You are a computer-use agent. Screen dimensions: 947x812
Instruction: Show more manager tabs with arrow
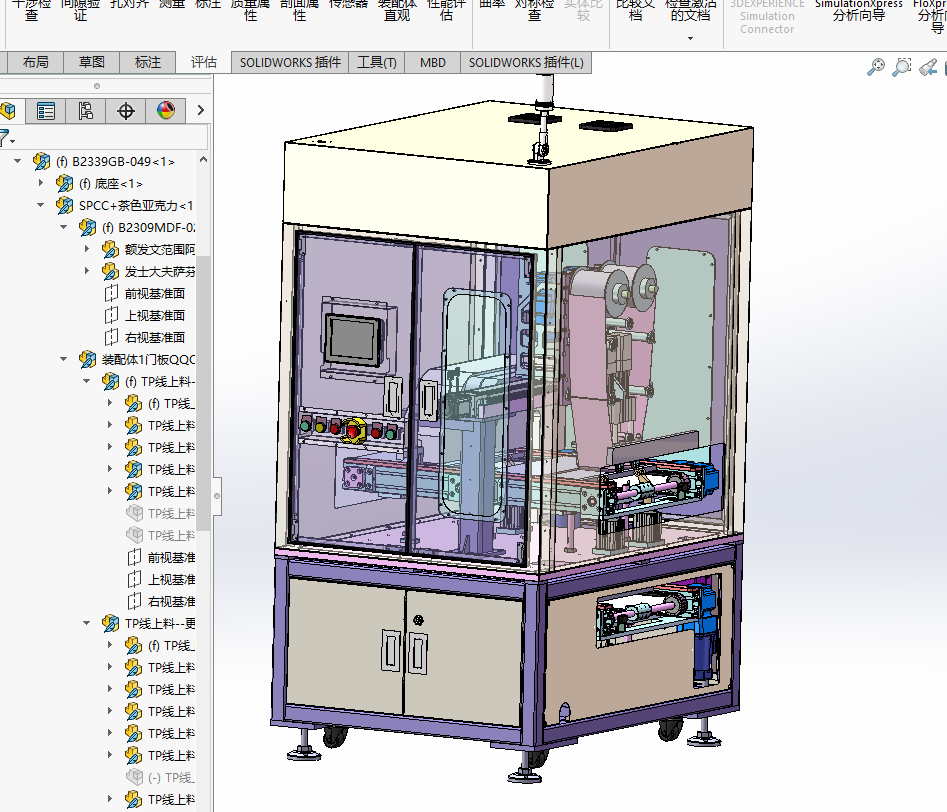[x=200, y=111]
